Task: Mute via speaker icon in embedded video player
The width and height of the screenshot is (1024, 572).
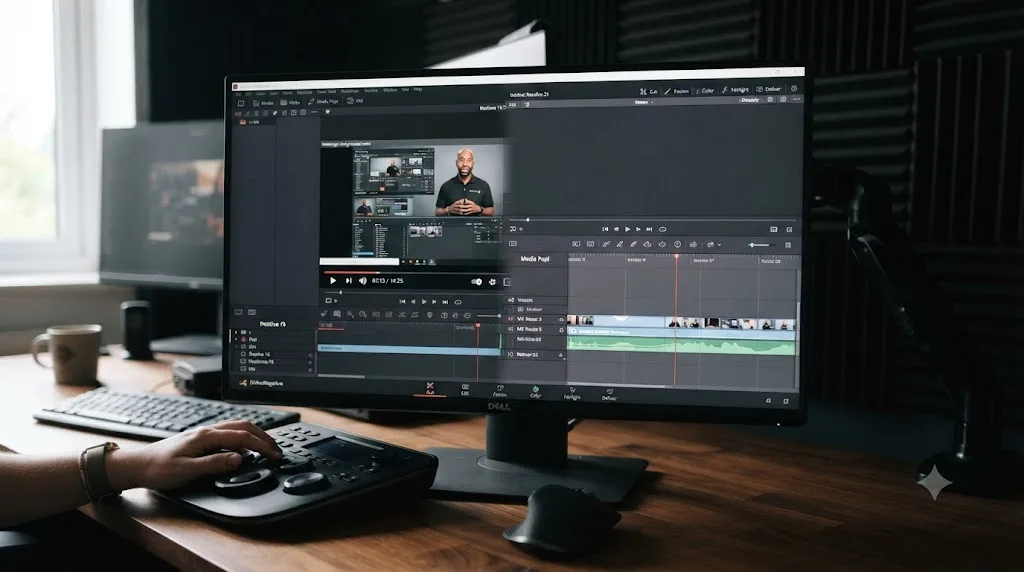Action: pyautogui.click(x=362, y=281)
